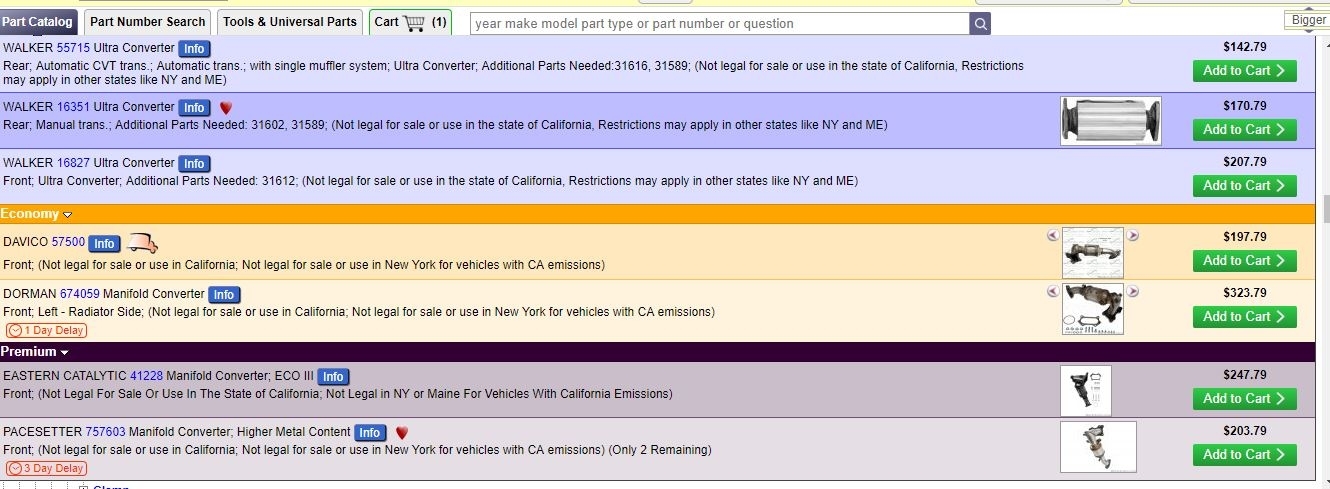This screenshot has width=1330, height=489.
Task: Open Info for EASTERN CATALYTIC 41228
Action: [333, 377]
